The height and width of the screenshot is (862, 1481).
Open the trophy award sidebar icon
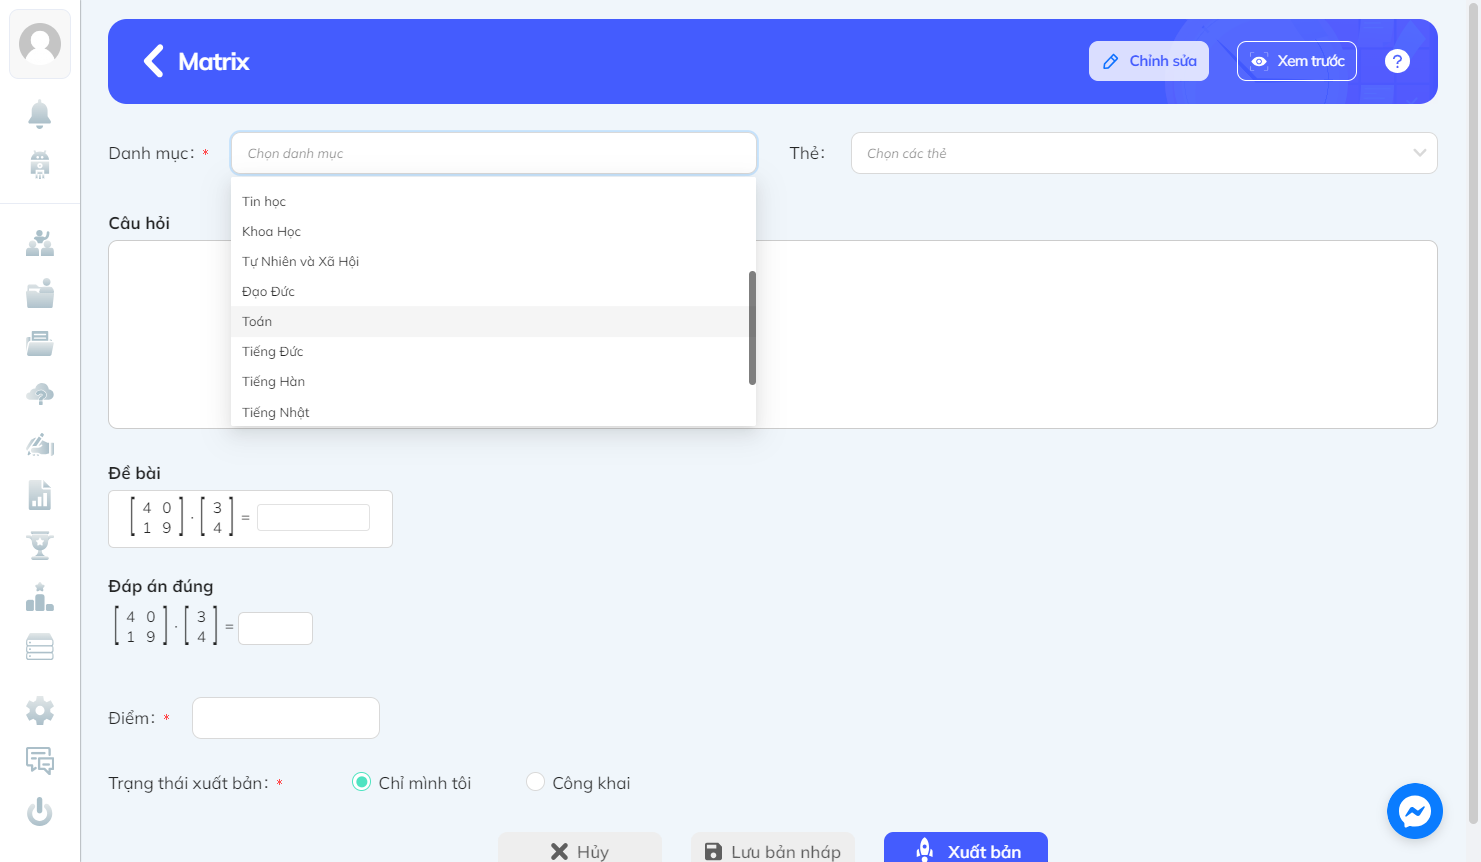40,545
